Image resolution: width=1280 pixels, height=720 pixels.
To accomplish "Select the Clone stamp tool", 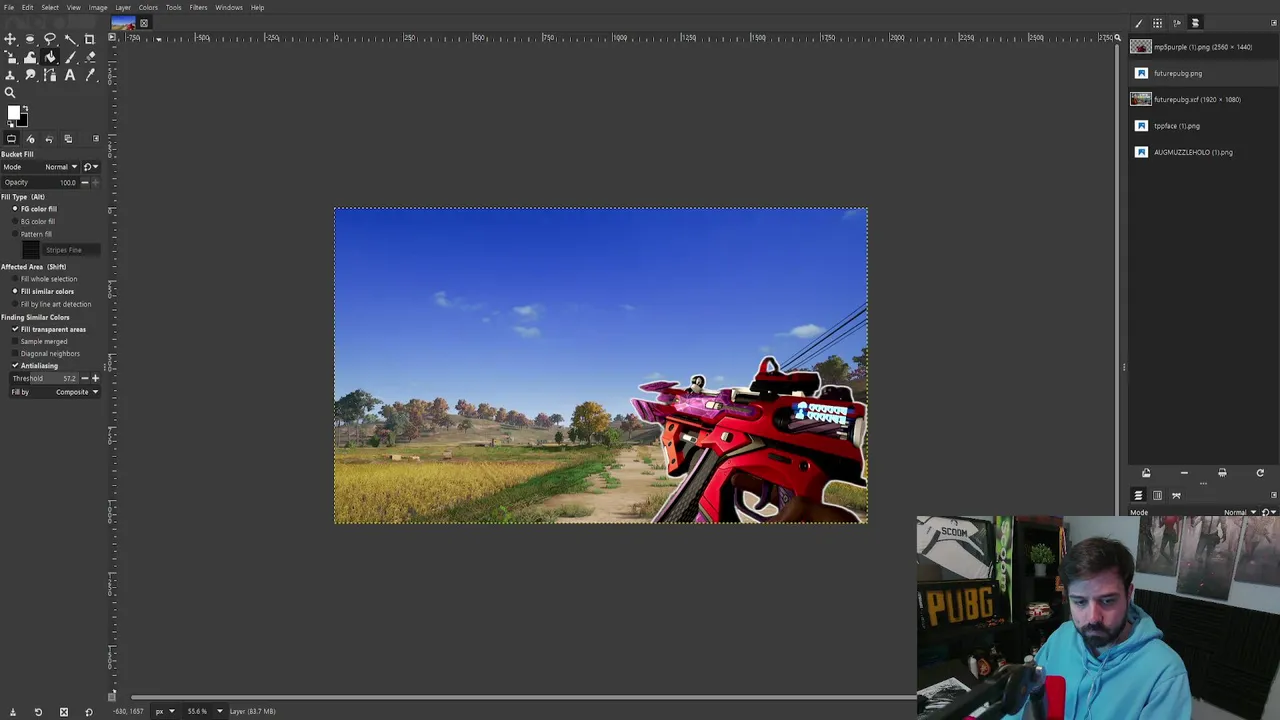I will pos(10,75).
